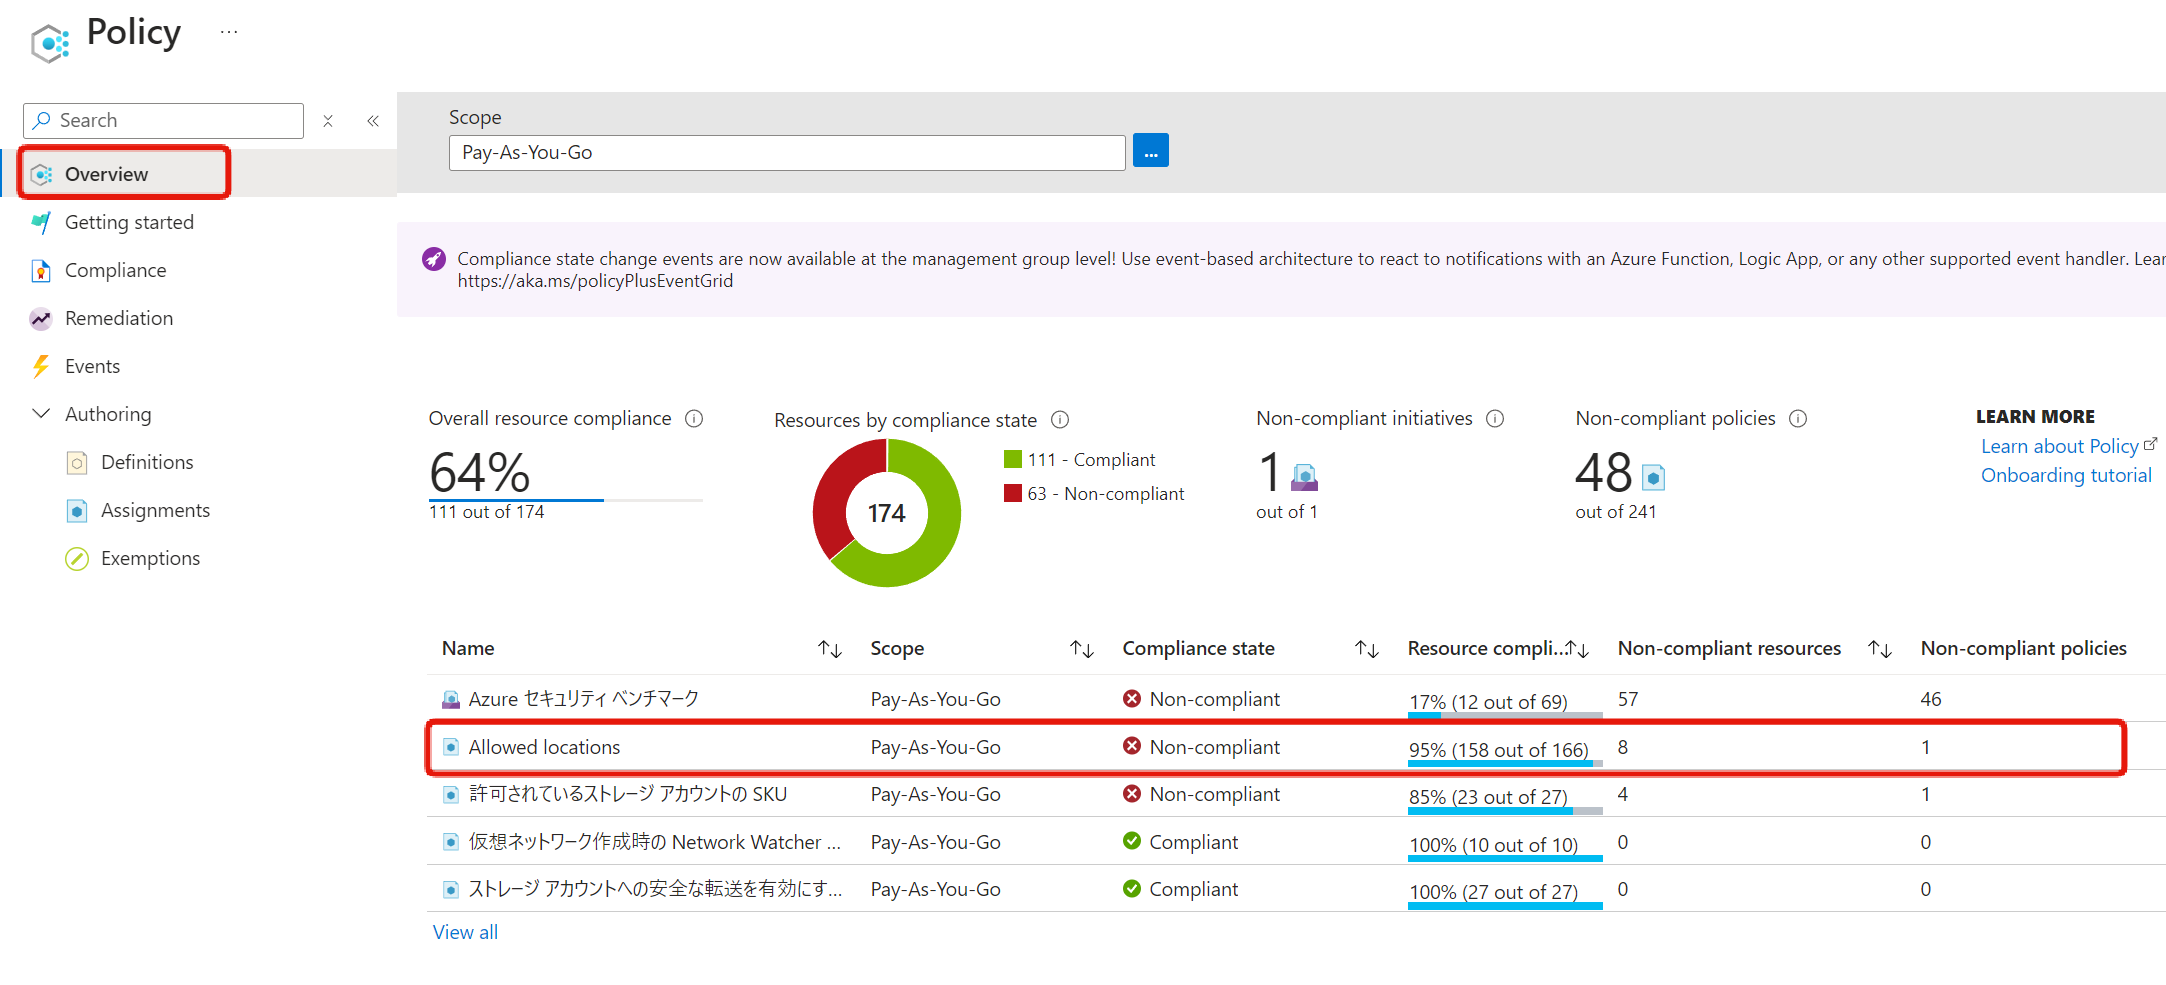Click non-compliant resources count 57
2166x985 pixels.
(1628, 699)
